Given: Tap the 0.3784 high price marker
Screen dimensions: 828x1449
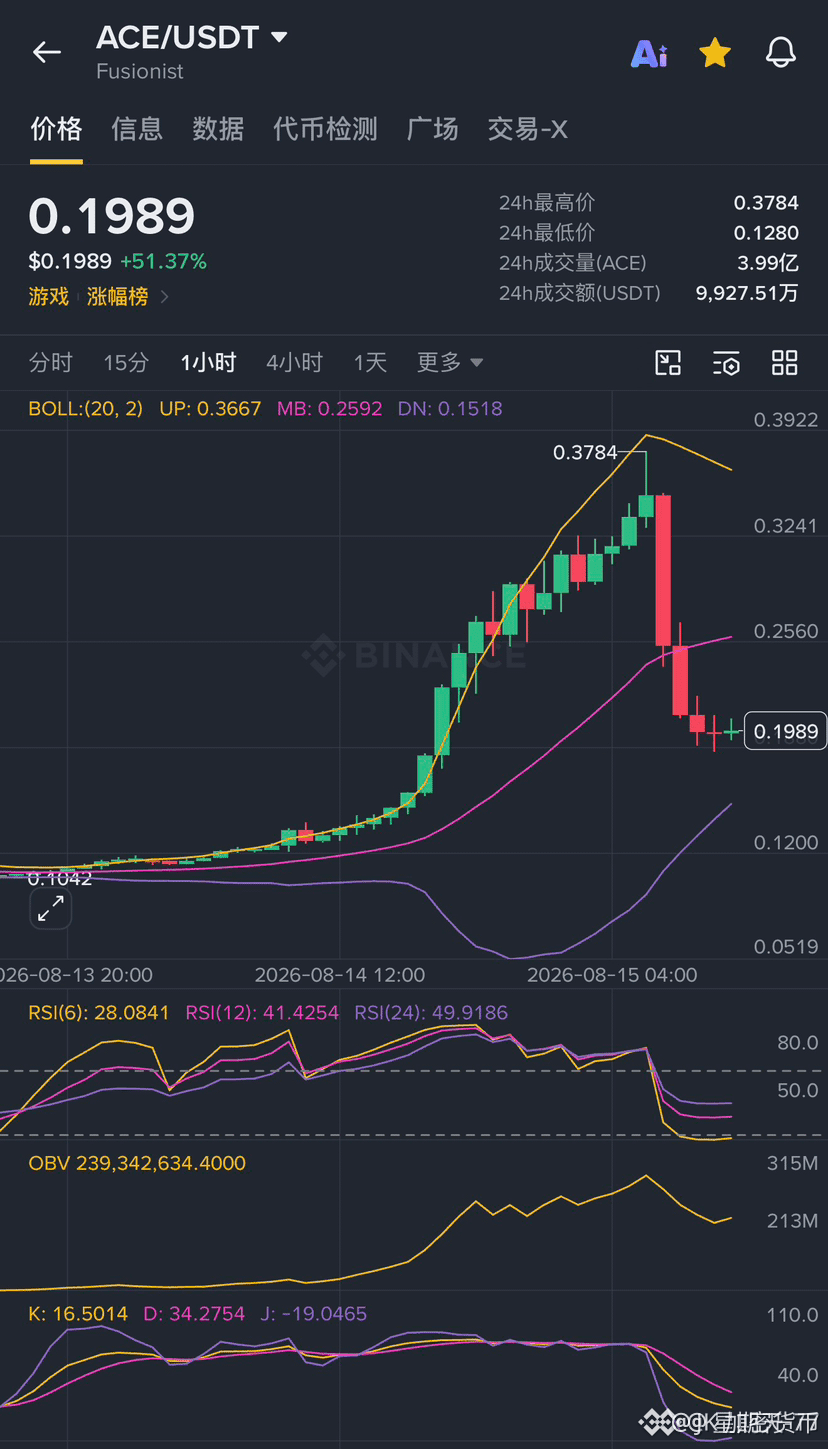Looking at the screenshot, I should point(585,452).
